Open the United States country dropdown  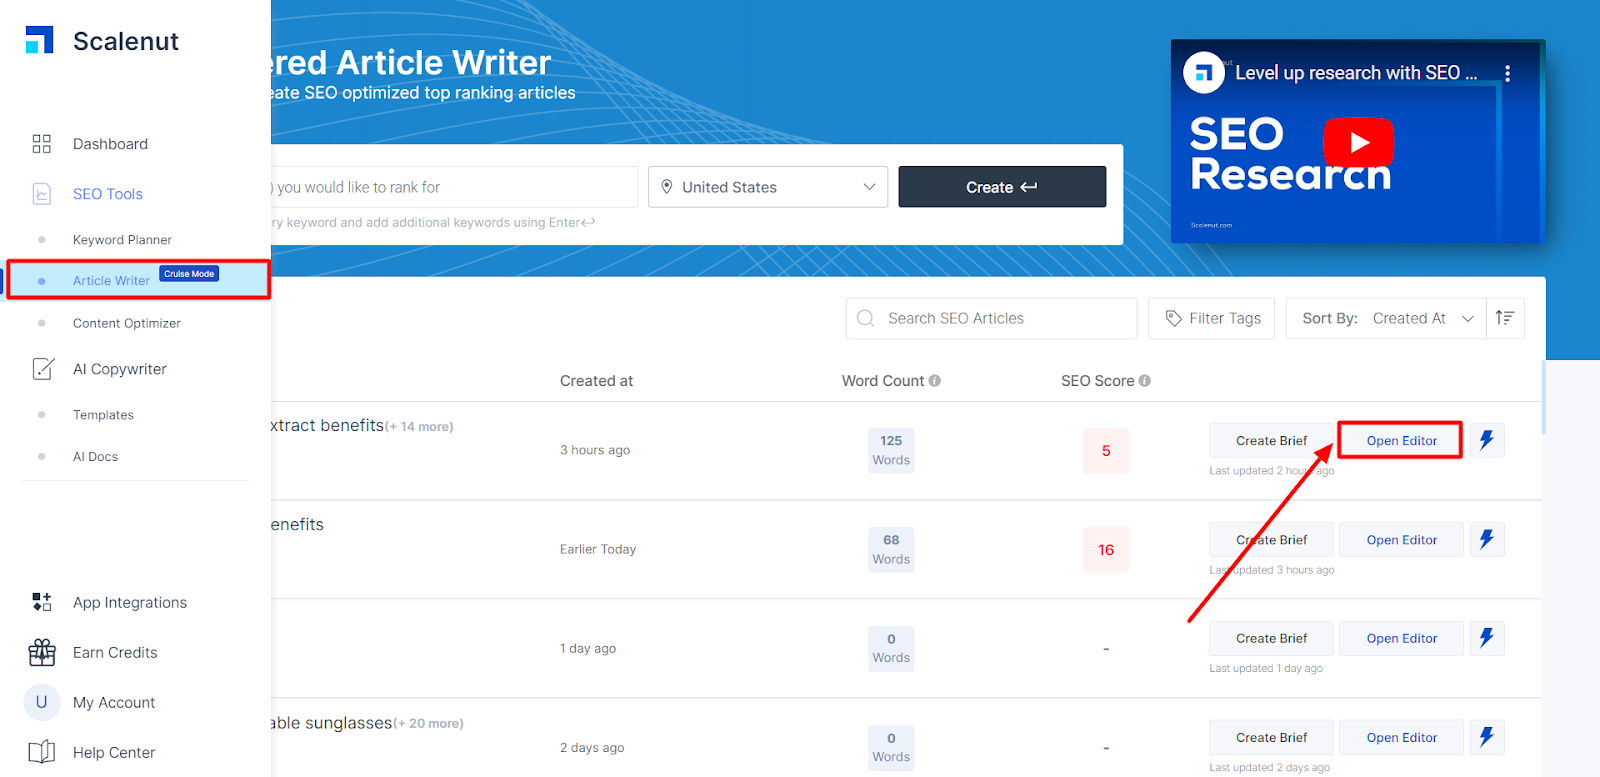(x=768, y=187)
